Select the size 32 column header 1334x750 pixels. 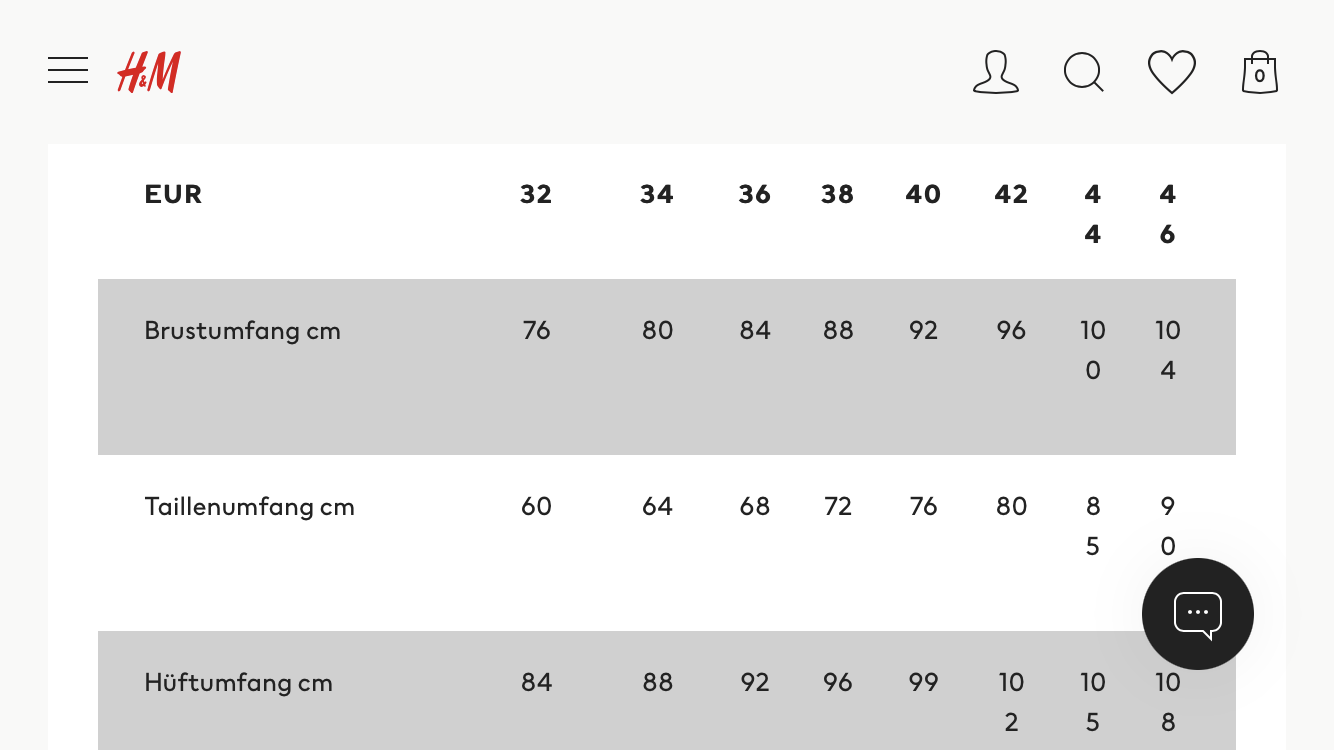(536, 194)
